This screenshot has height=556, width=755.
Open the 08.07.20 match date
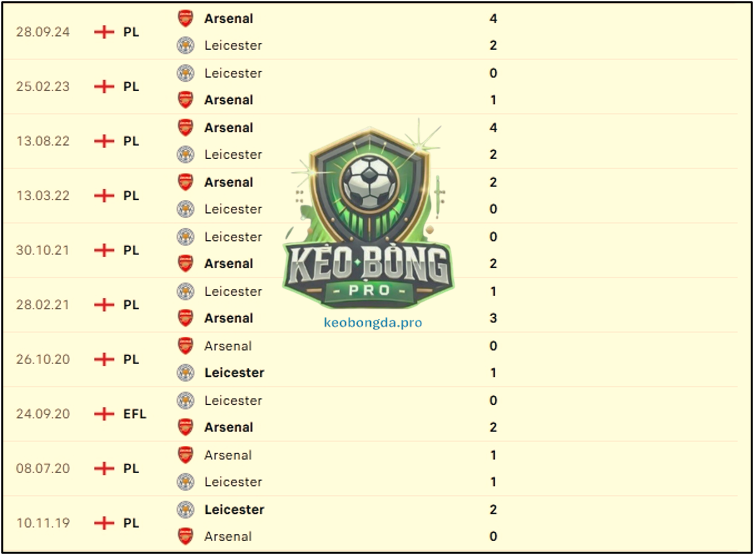[x=43, y=468]
